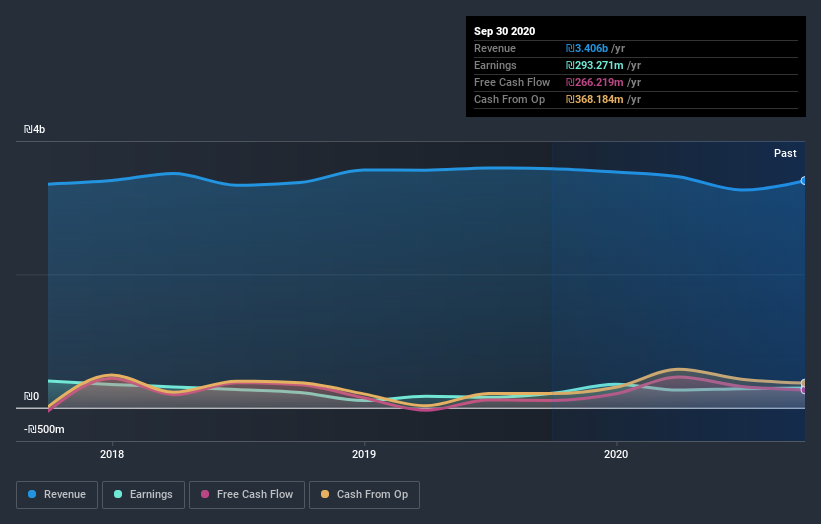
Task: Click the Revenue row label in tooltip
Action: tap(495, 48)
